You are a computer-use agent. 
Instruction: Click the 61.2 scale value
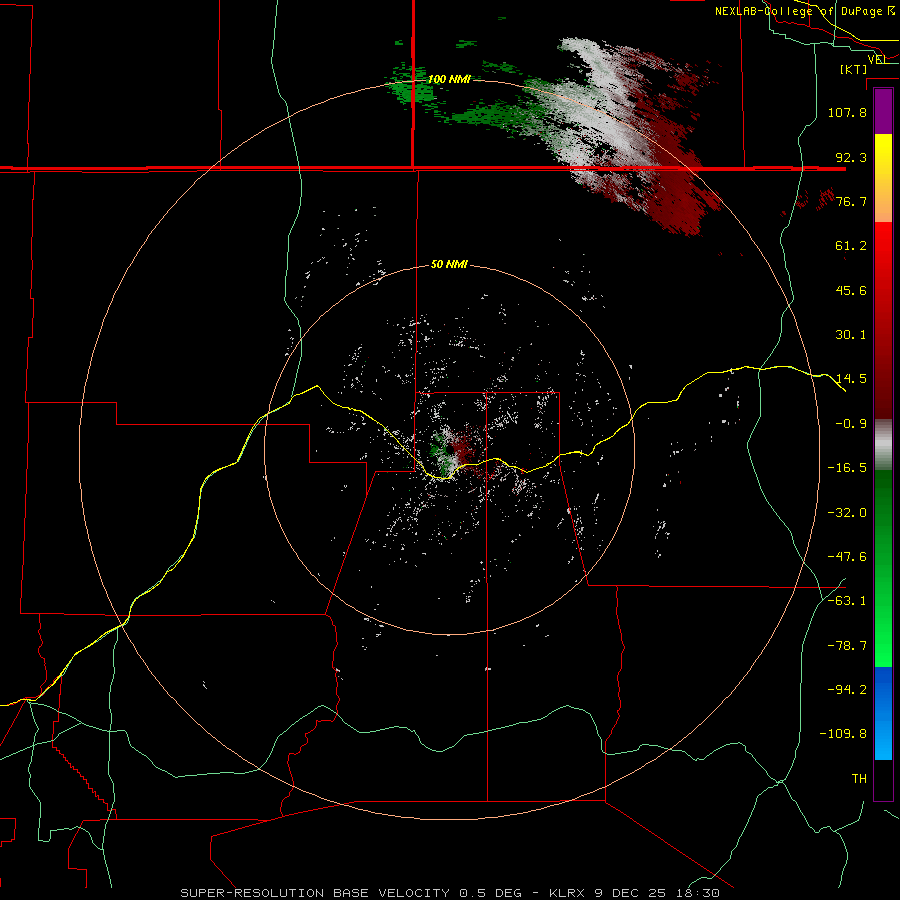pos(851,246)
